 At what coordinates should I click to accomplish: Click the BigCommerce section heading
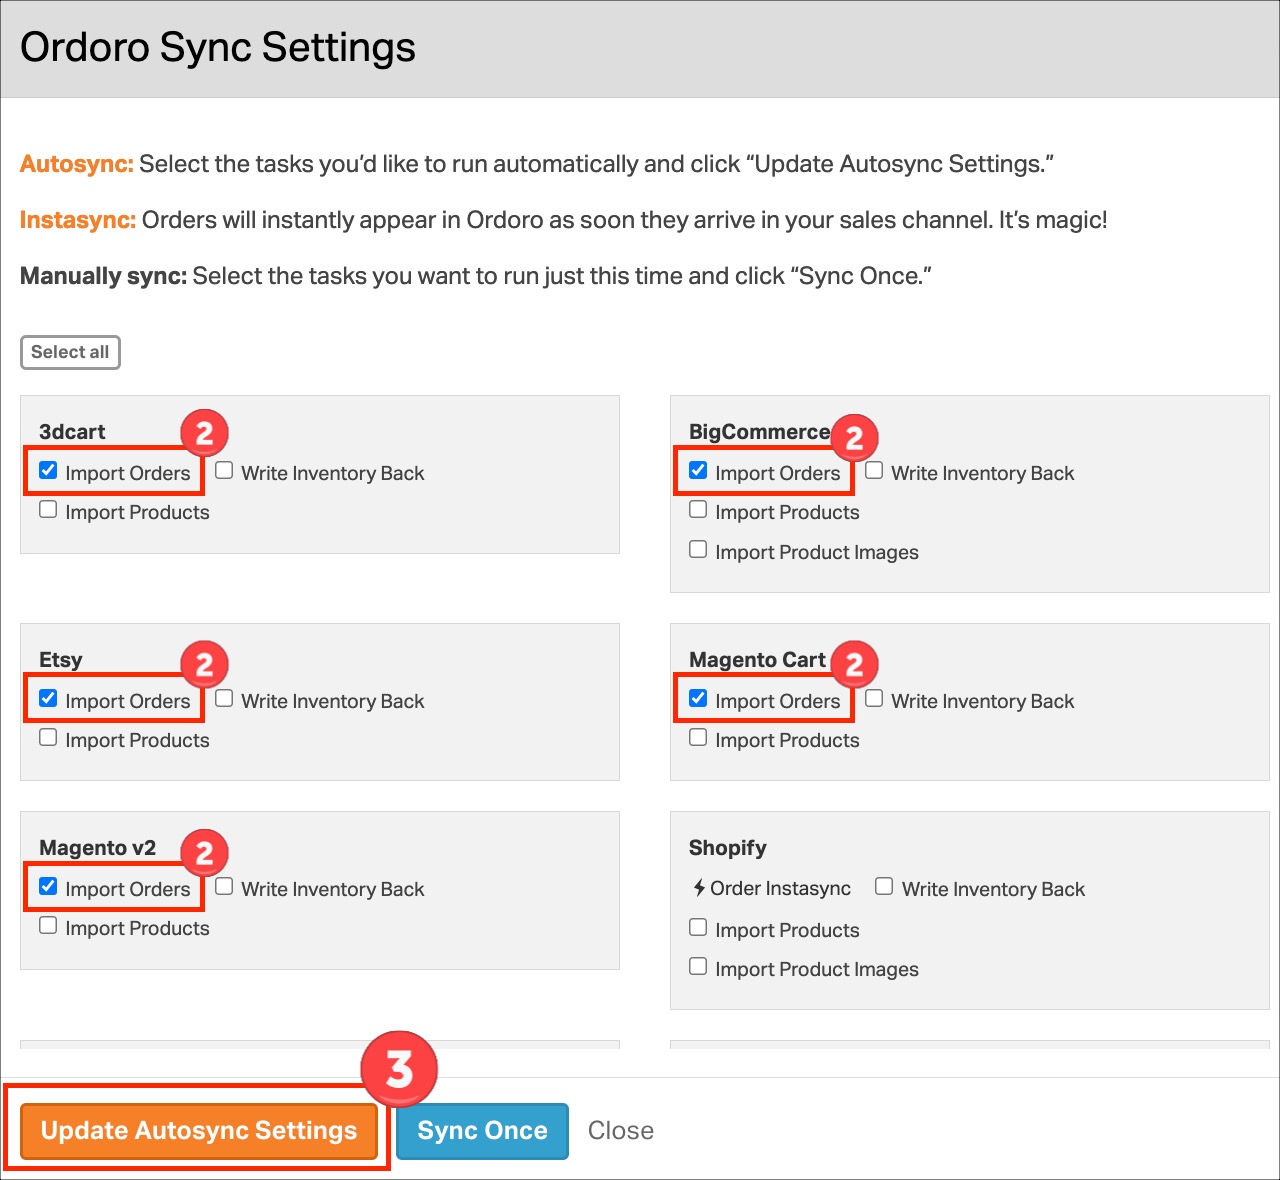pos(760,432)
